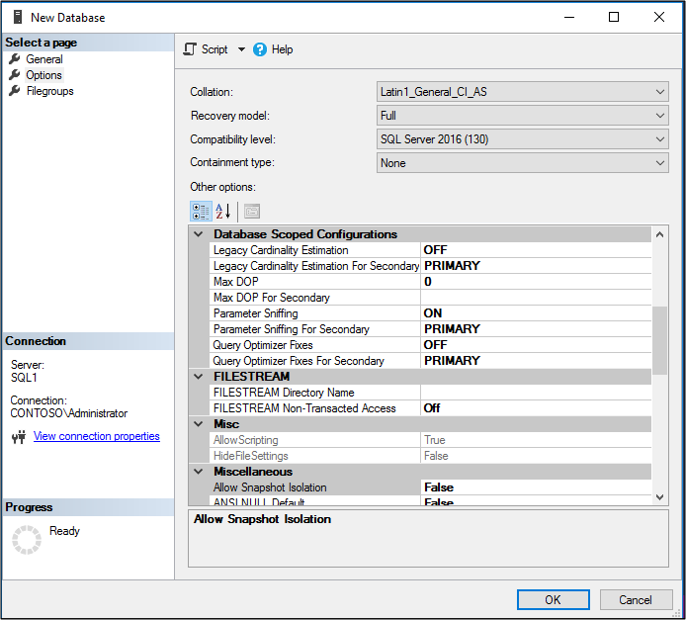
Task: Click the connection properties icon
Action: pyautogui.click(x=18, y=437)
